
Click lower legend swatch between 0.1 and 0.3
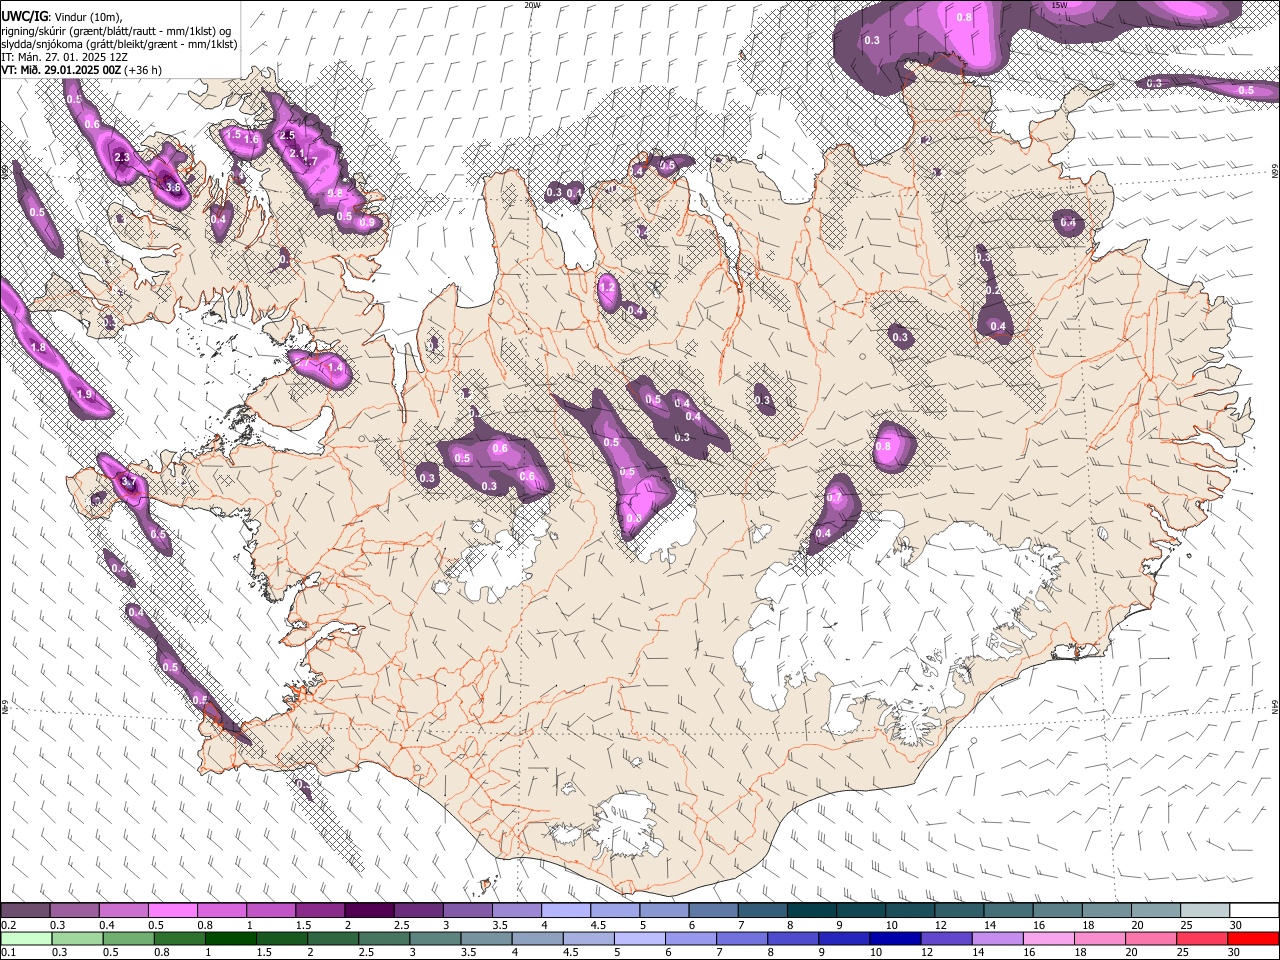pyautogui.click(x=26, y=939)
